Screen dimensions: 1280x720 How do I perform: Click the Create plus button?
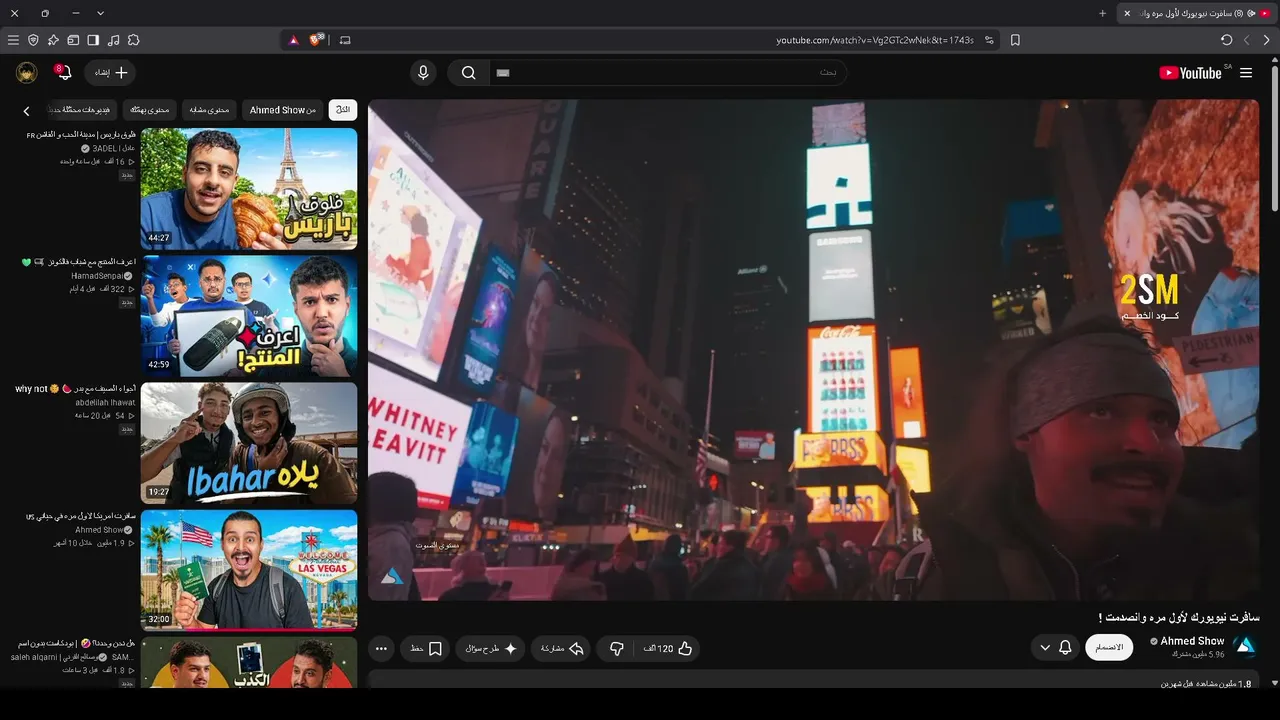[110, 72]
